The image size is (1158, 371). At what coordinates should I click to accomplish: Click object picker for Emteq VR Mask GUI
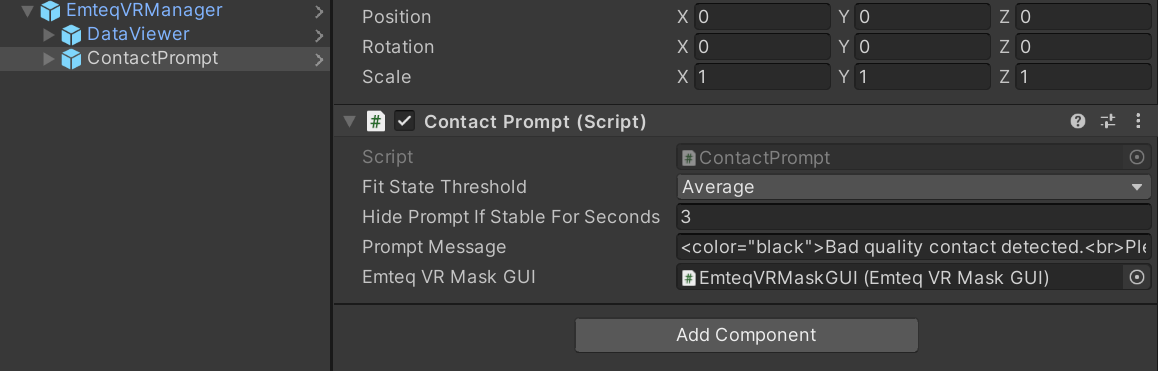click(1137, 277)
